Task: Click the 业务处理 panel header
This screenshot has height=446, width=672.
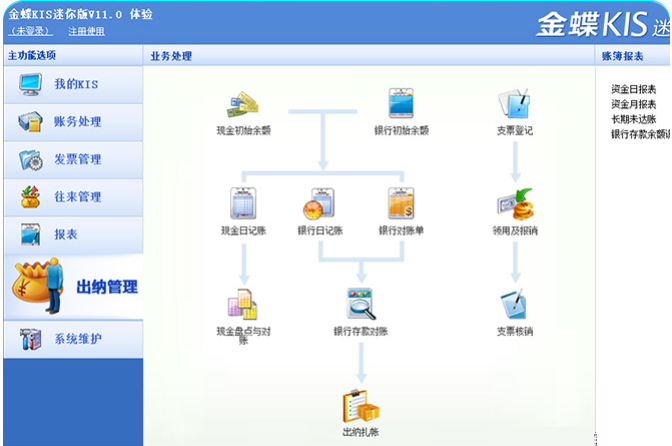Action: coord(171,56)
